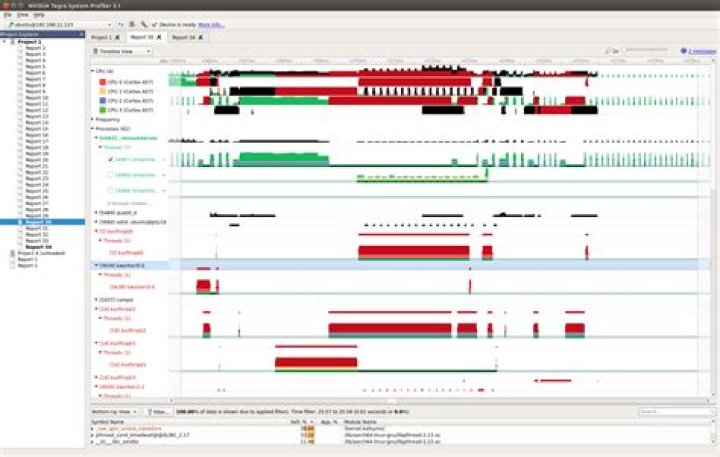Click the yellow CPU 1 color swatch
This screenshot has width=720, height=457.
pyautogui.click(x=103, y=91)
